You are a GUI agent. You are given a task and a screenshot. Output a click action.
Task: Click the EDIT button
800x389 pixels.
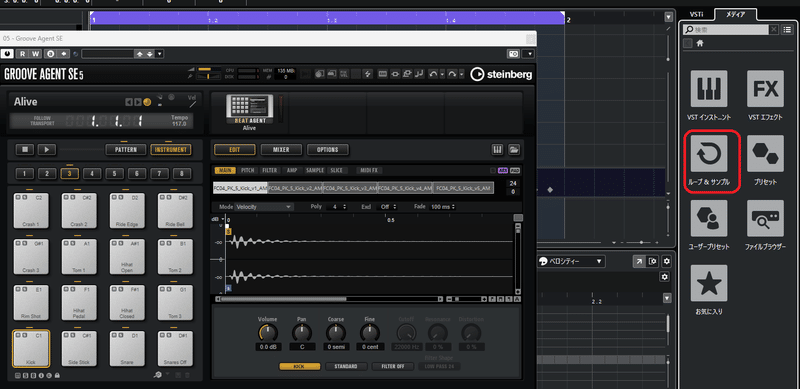[234, 150]
